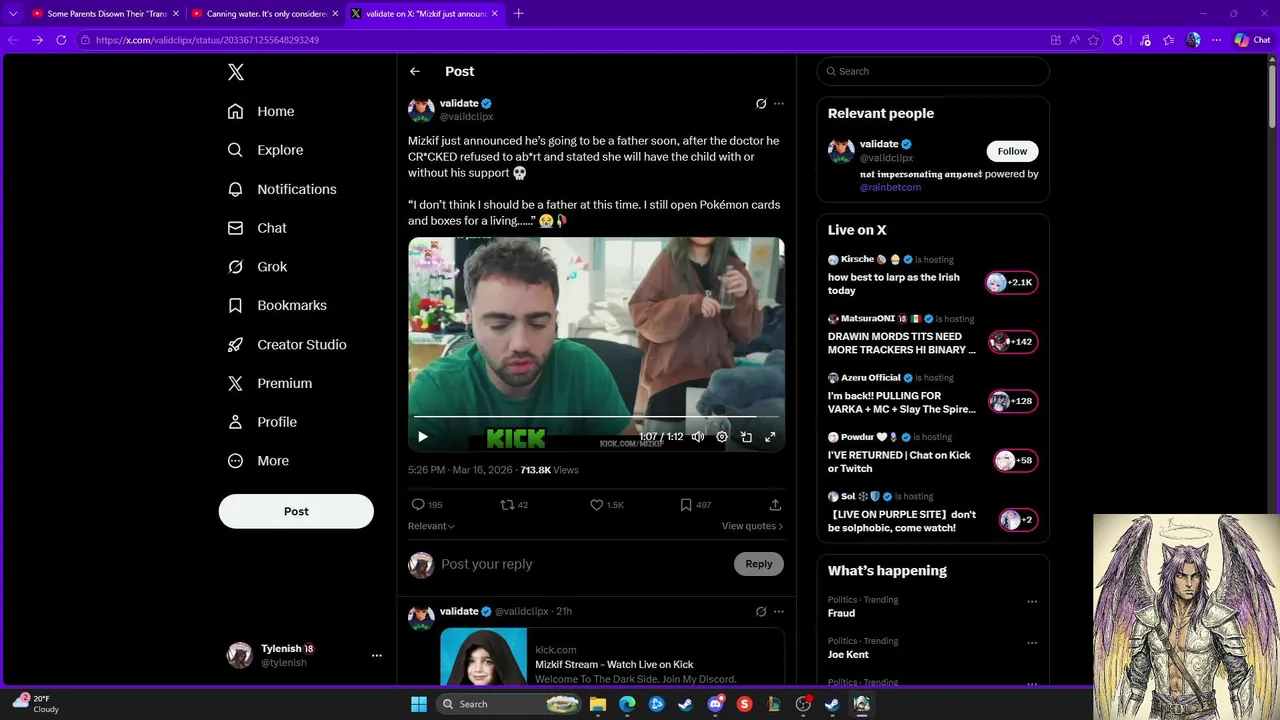Seek along the video progress bar
Image resolution: width=1280 pixels, height=720 pixels.
[596, 417]
